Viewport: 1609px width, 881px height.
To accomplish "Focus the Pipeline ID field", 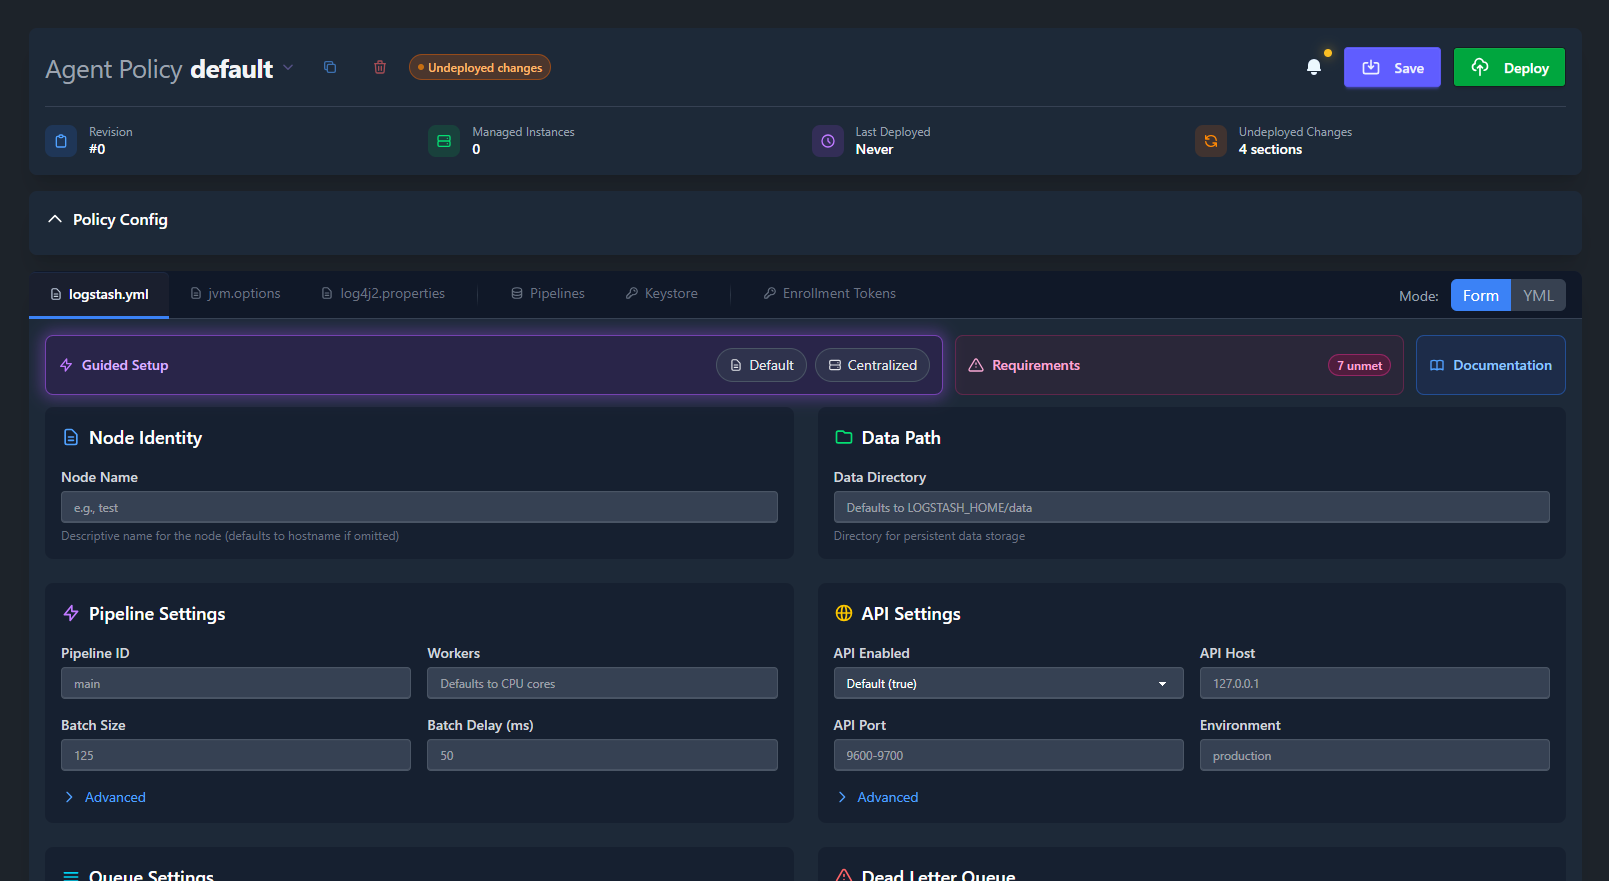I will click(236, 683).
